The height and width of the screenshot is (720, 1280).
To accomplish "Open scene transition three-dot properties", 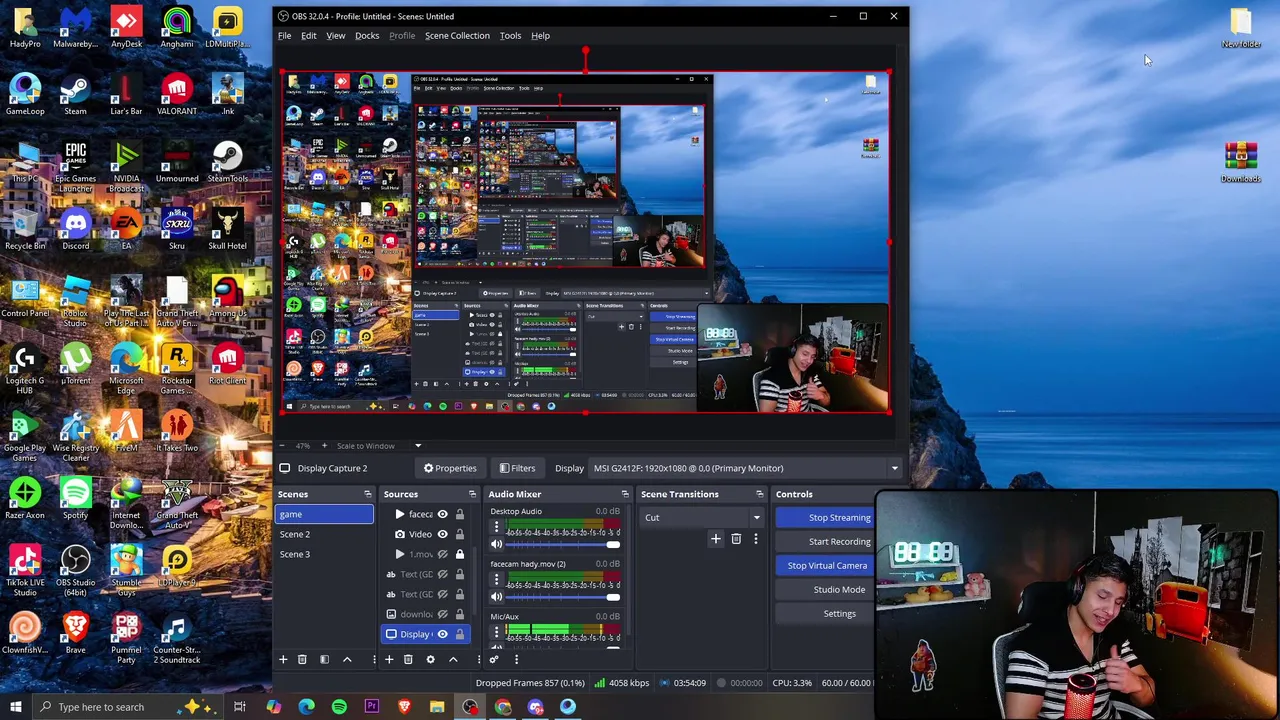I will tap(755, 539).
